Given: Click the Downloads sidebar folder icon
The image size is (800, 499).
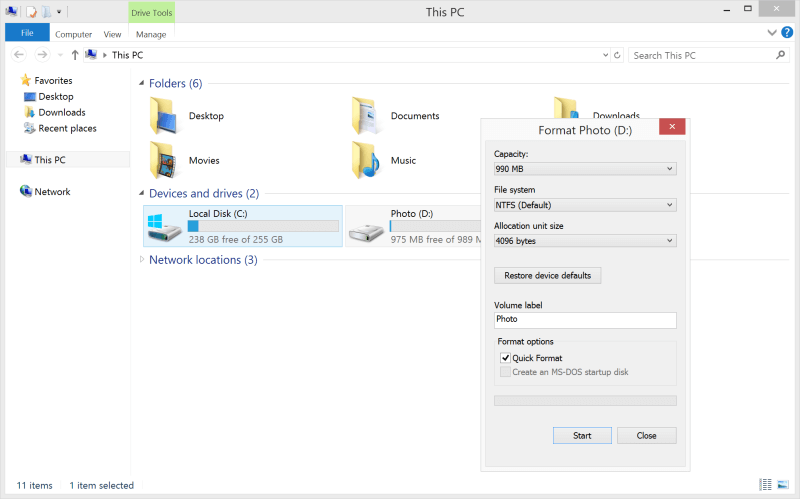Looking at the screenshot, I should (30, 112).
